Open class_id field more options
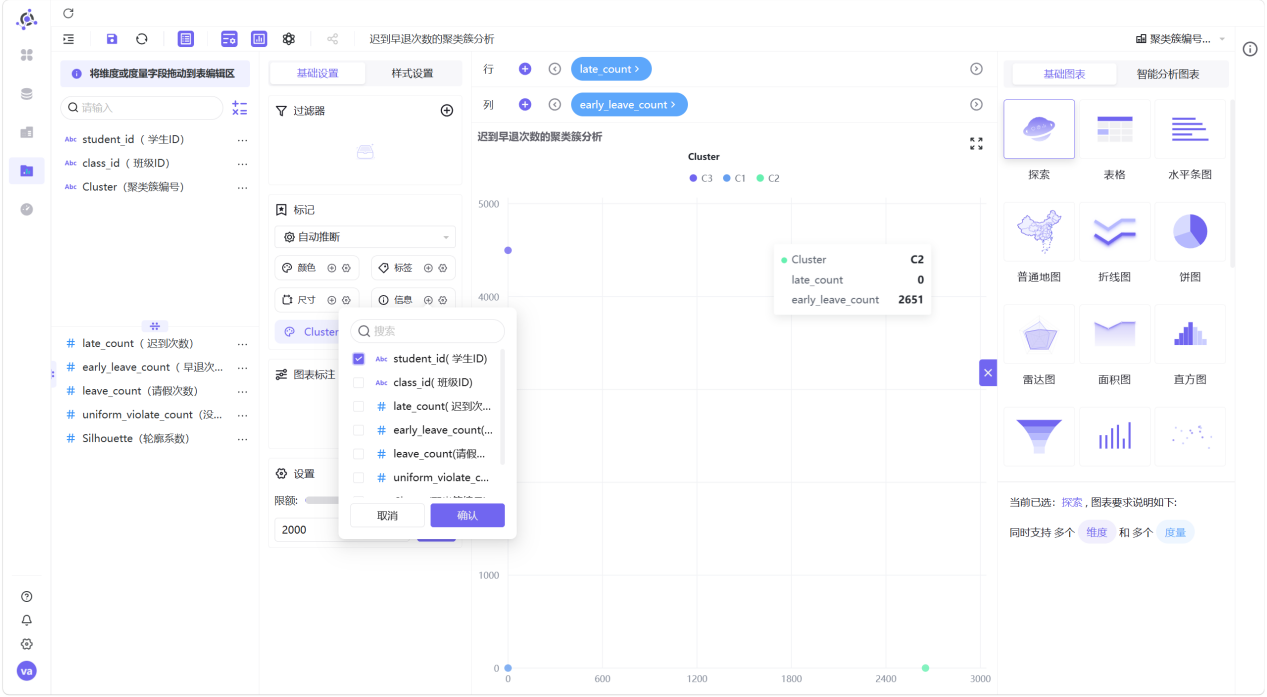Image resolution: width=1267 pixels, height=697 pixels. pyautogui.click(x=242, y=163)
